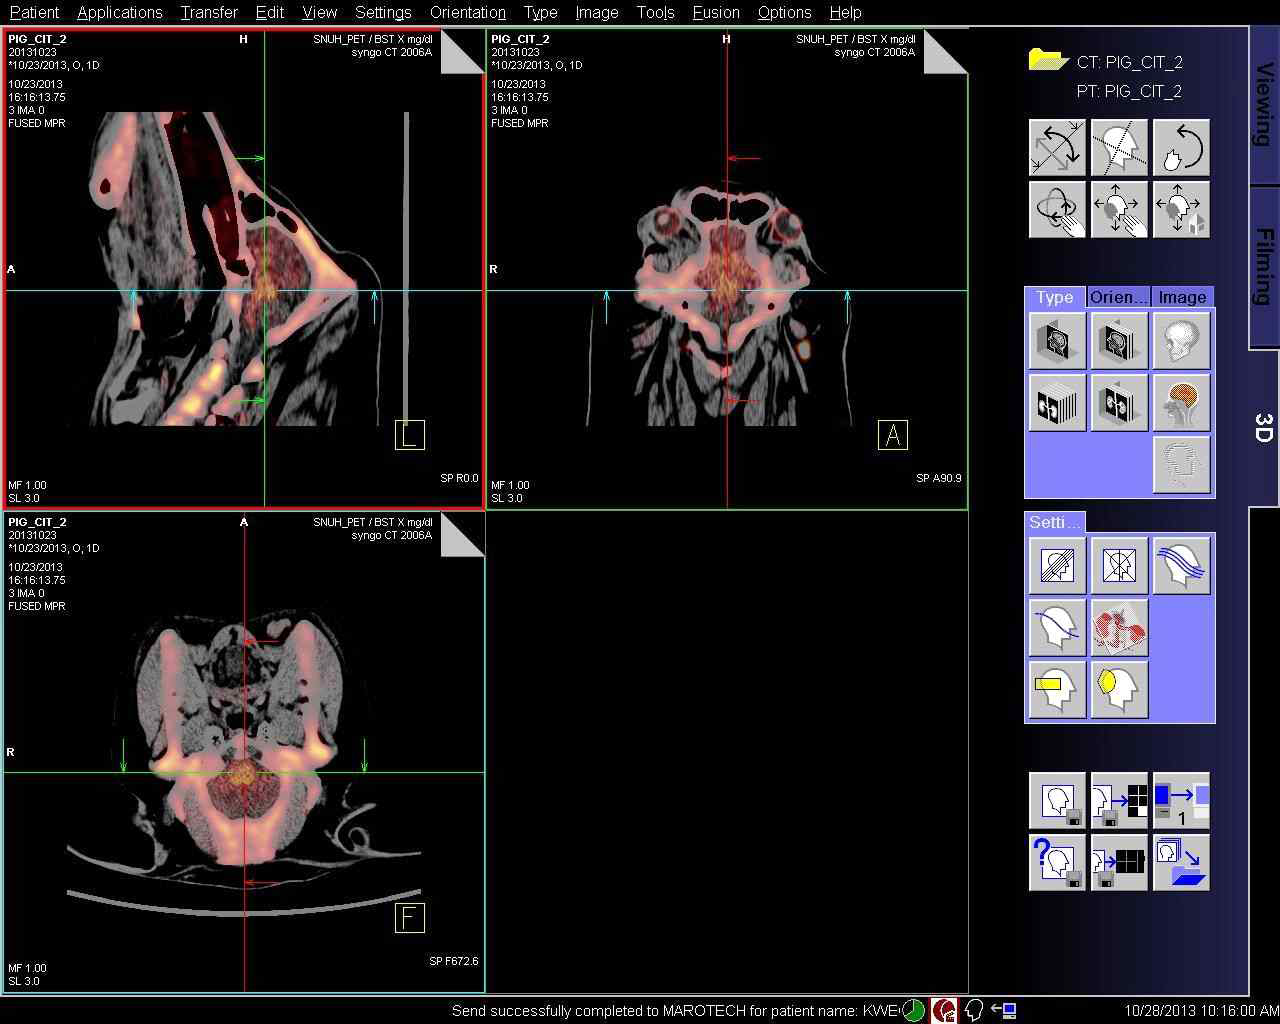Open the Patient menu
Screen dimensions: 1280x1024
pyautogui.click(x=34, y=12)
